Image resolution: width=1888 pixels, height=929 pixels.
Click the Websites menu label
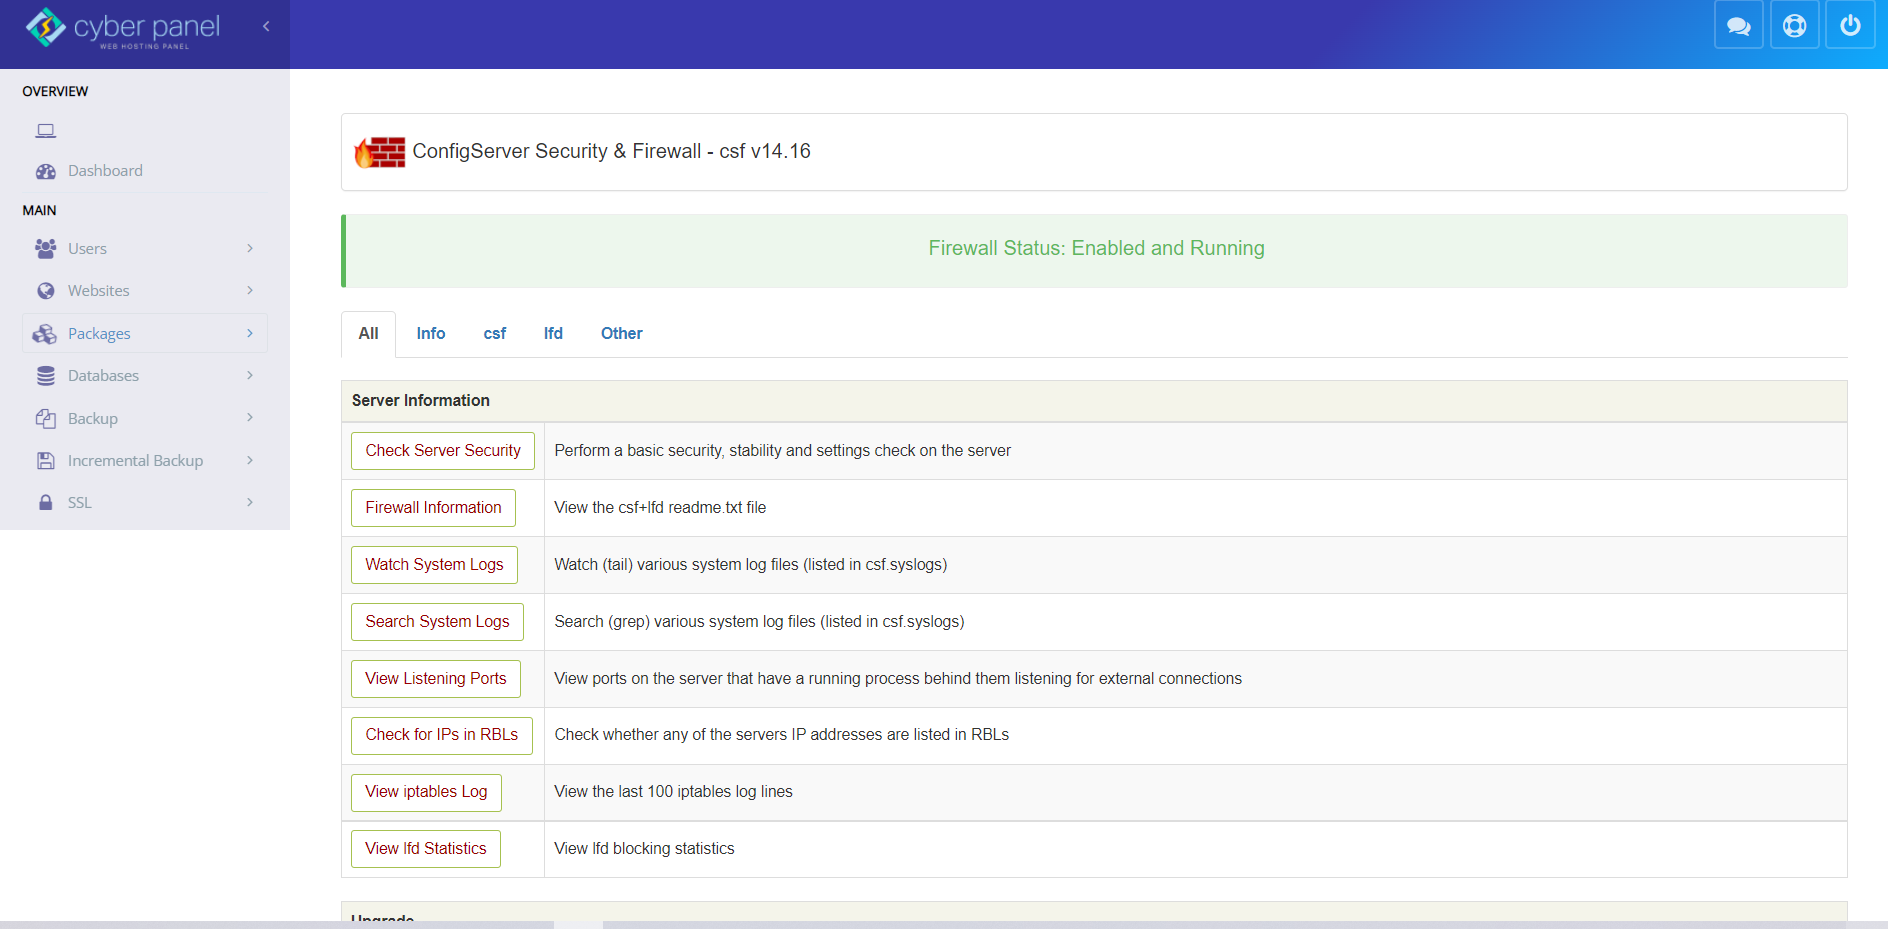[x=99, y=291]
